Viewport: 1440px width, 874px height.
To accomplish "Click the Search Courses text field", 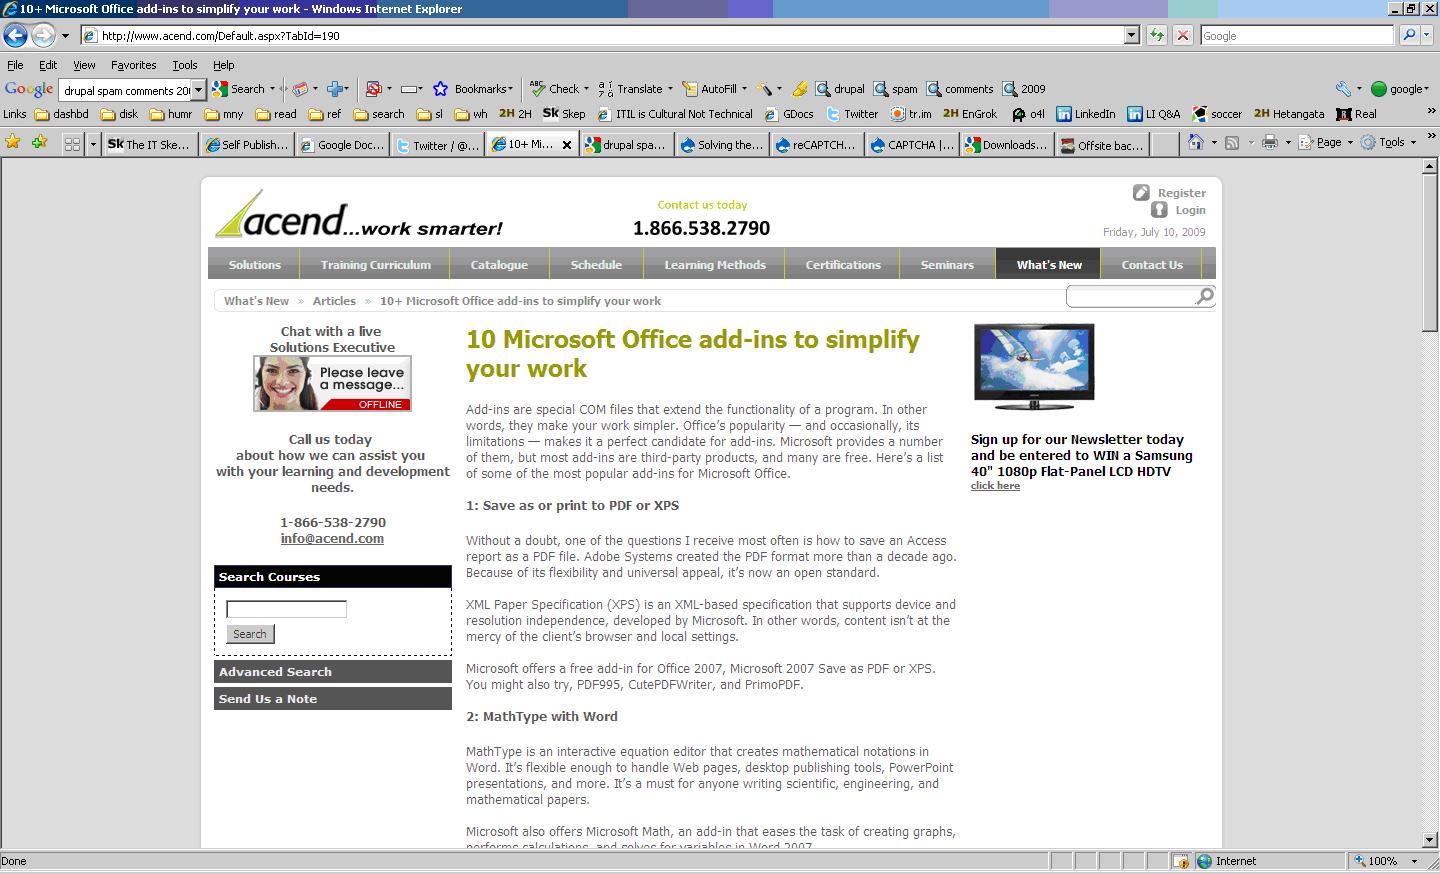I will point(286,609).
